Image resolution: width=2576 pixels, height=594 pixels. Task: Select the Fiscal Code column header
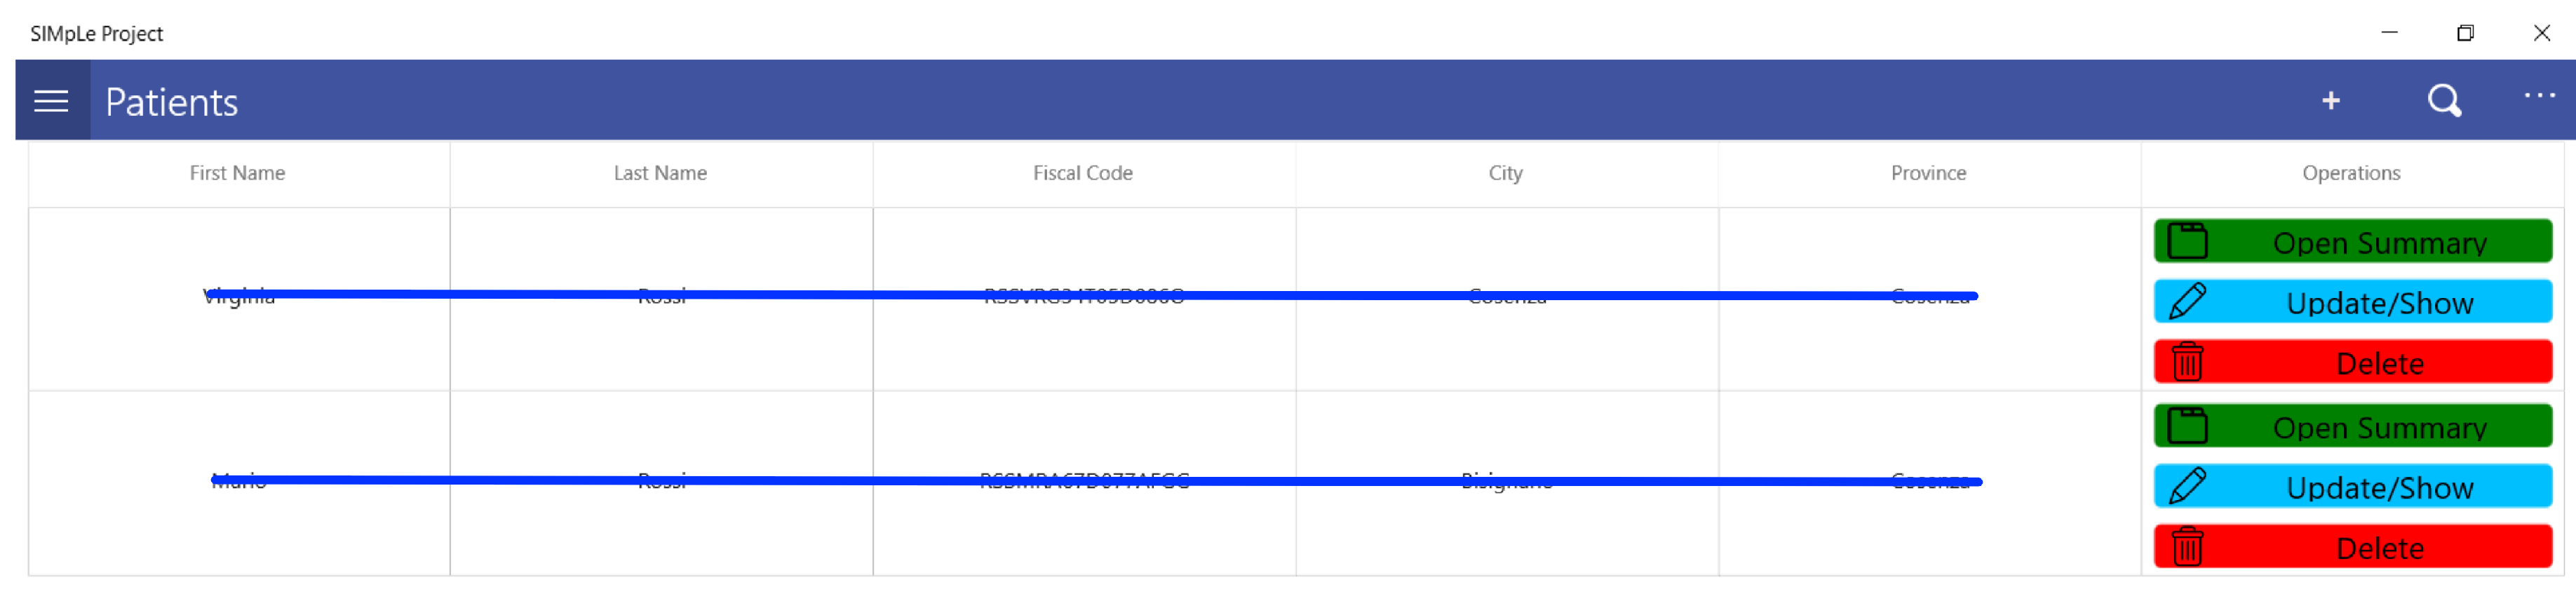(1082, 173)
